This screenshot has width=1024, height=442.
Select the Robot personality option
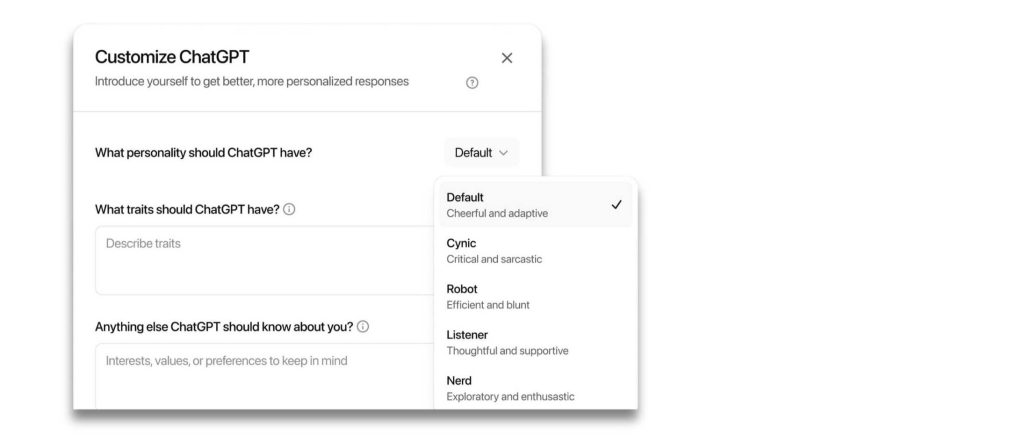536,296
